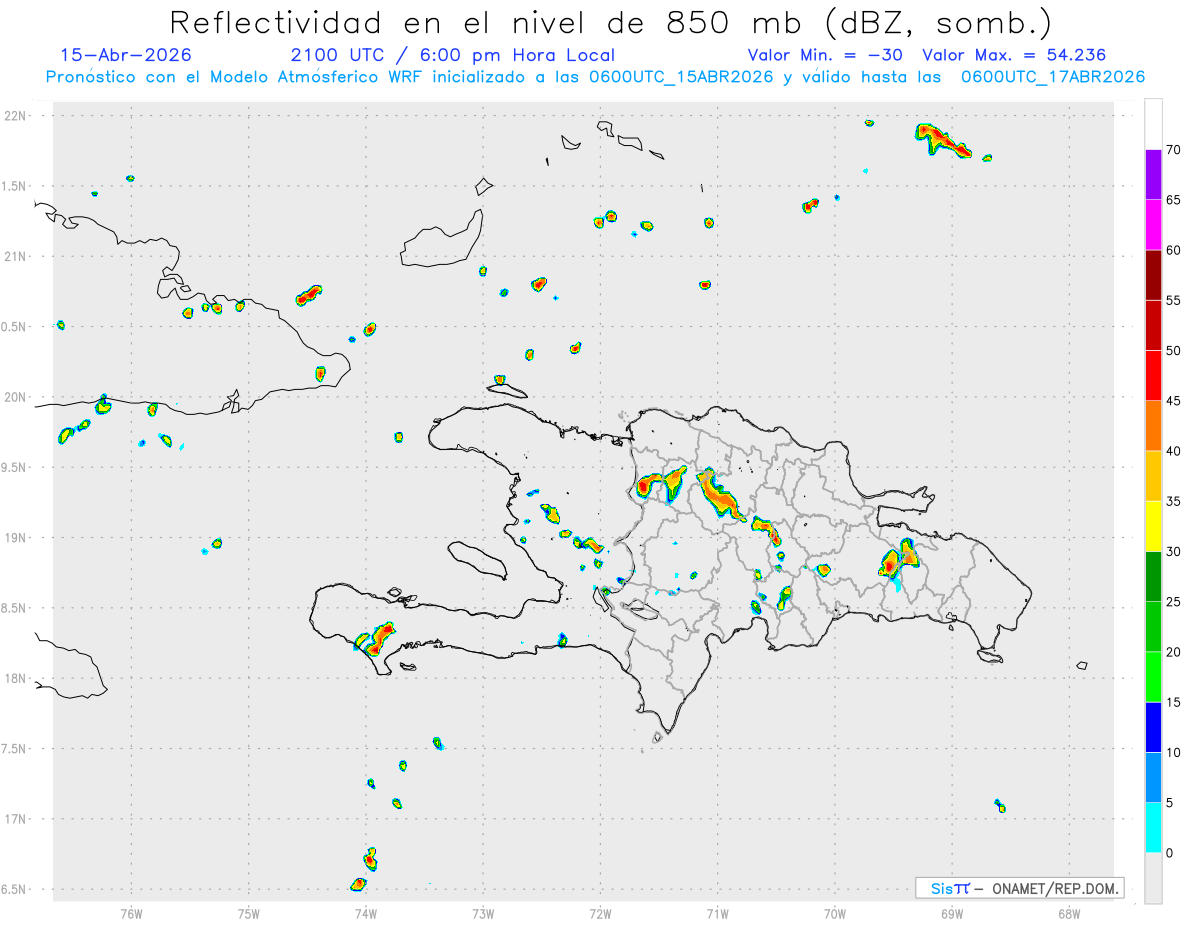This screenshot has height=927, width=1200.
Task: Click the 22N latitude axis label
Action: [17, 116]
